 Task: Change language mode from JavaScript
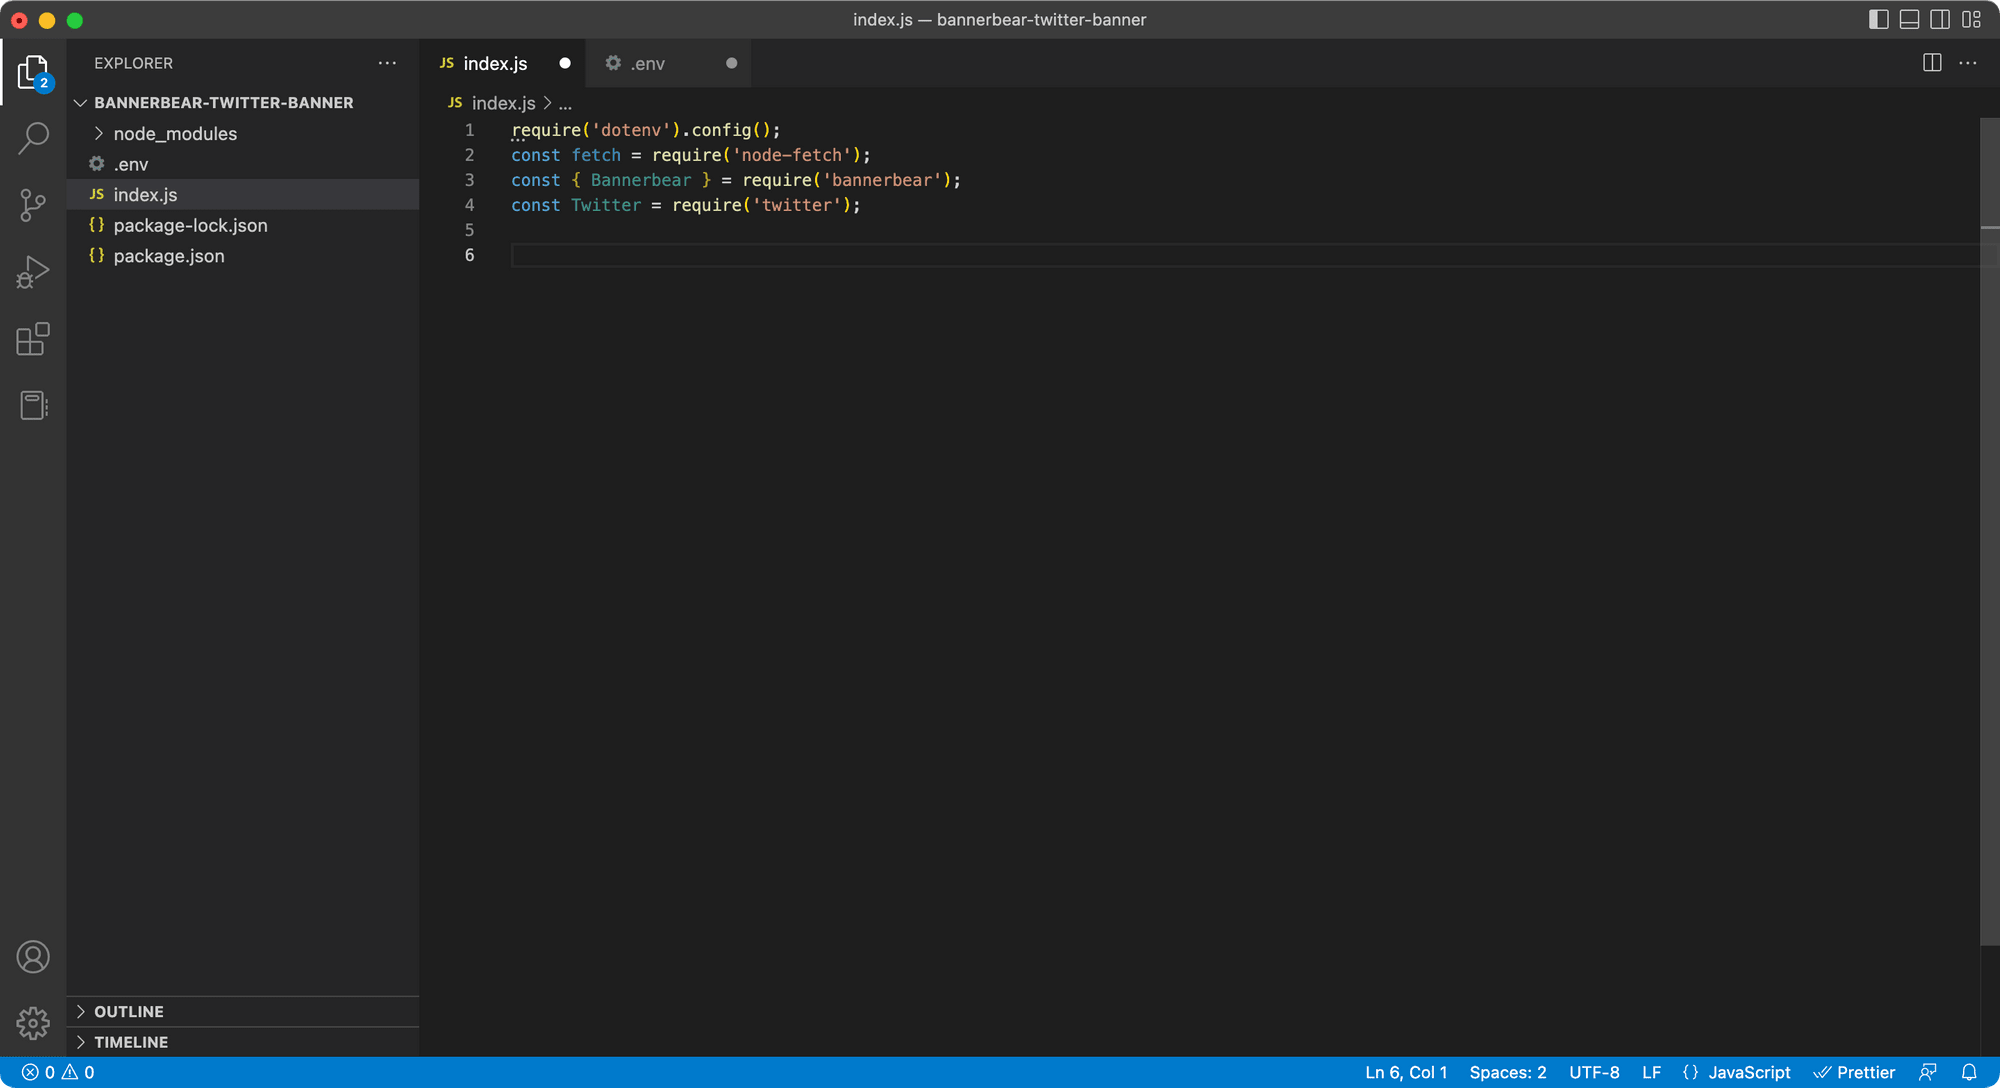click(x=1749, y=1072)
